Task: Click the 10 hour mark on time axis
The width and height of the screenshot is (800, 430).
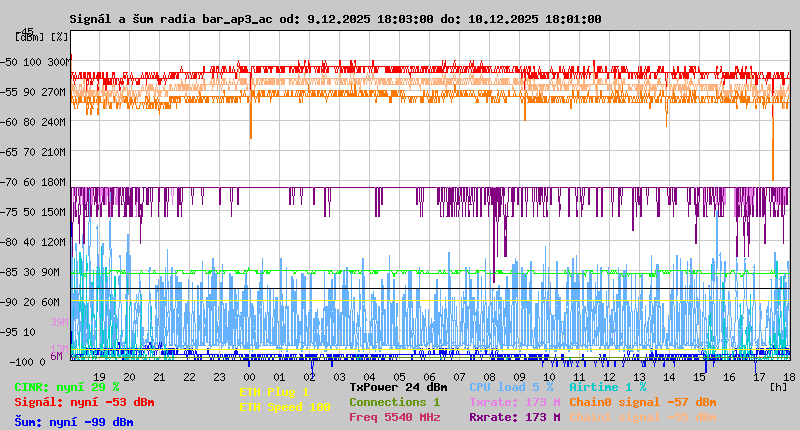Action: (549, 377)
